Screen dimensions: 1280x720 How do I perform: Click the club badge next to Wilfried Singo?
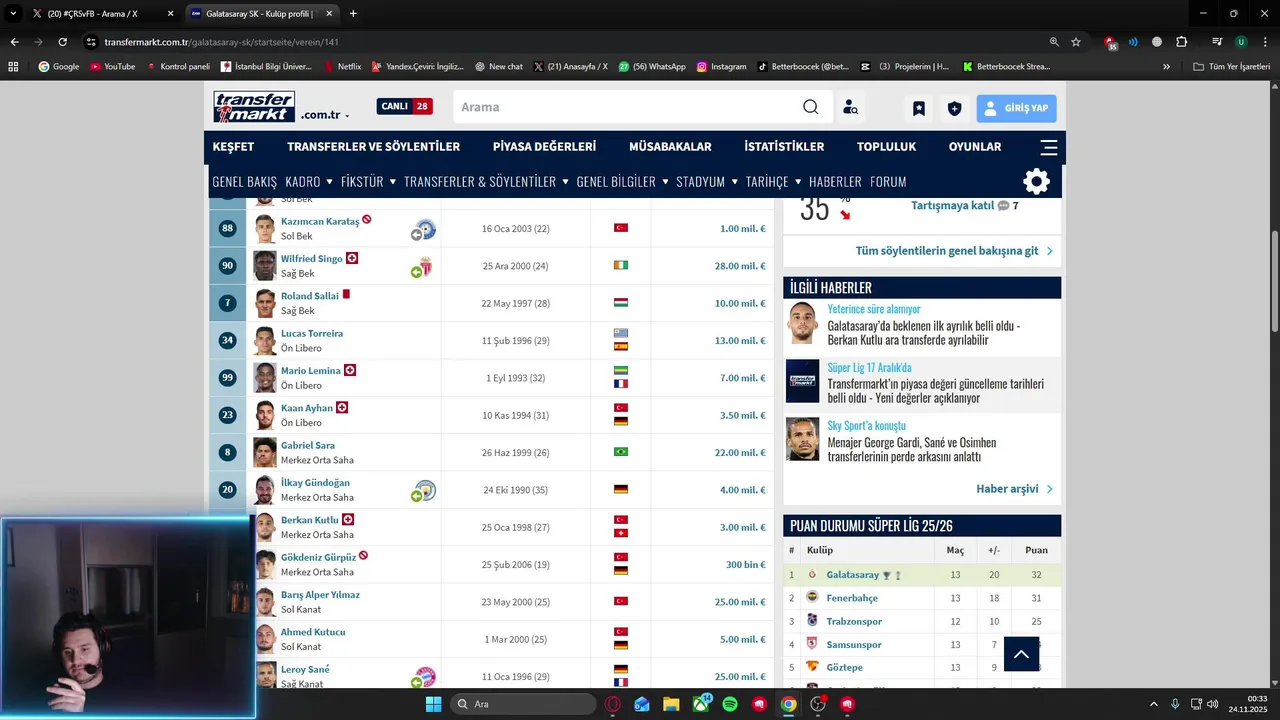point(424,267)
